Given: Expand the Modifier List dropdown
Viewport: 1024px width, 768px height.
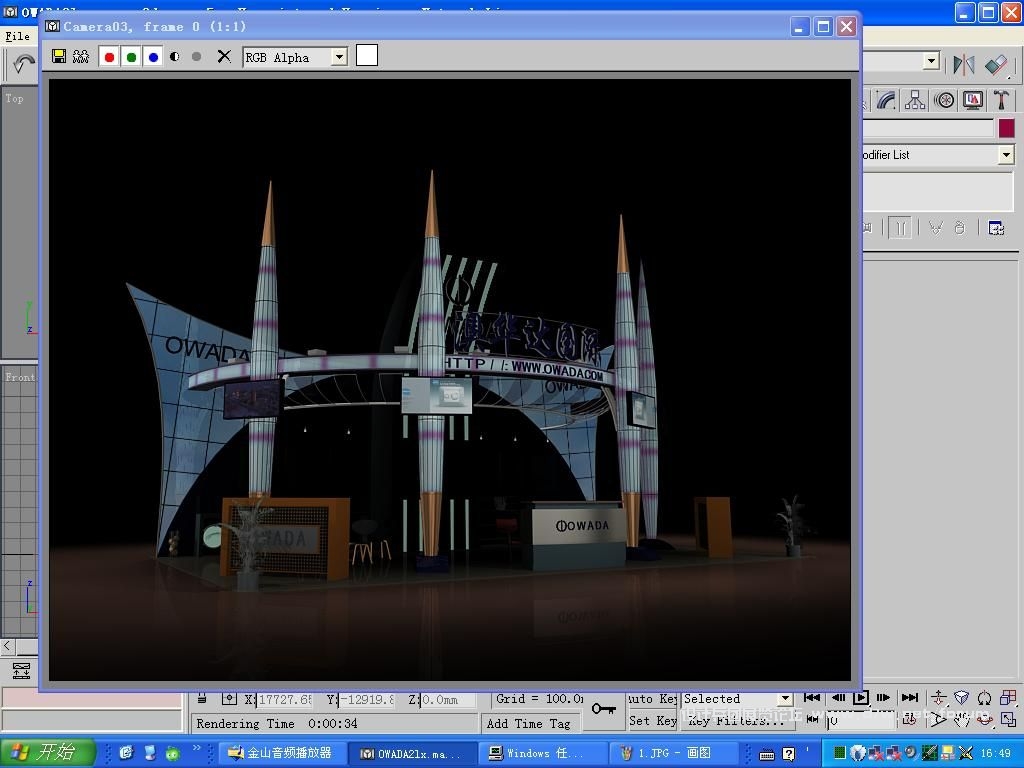Looking at the screenshot, I should point(1006,155).
